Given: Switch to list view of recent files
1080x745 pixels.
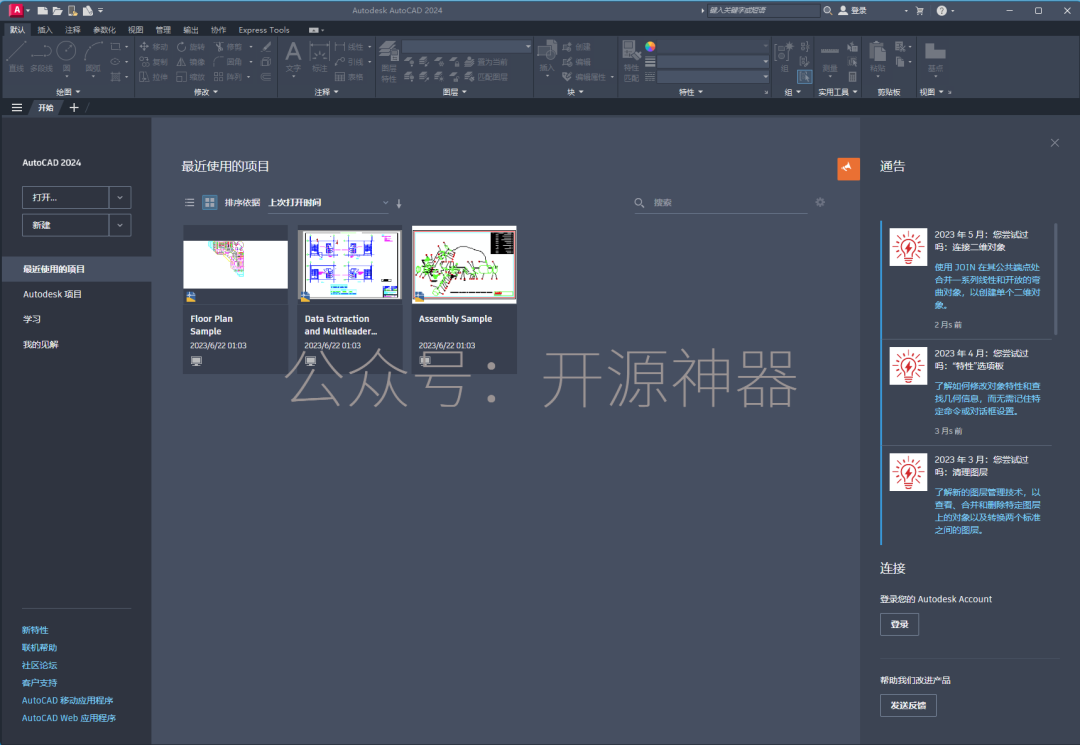Looking at the screenshot, I should coord(189,202).
